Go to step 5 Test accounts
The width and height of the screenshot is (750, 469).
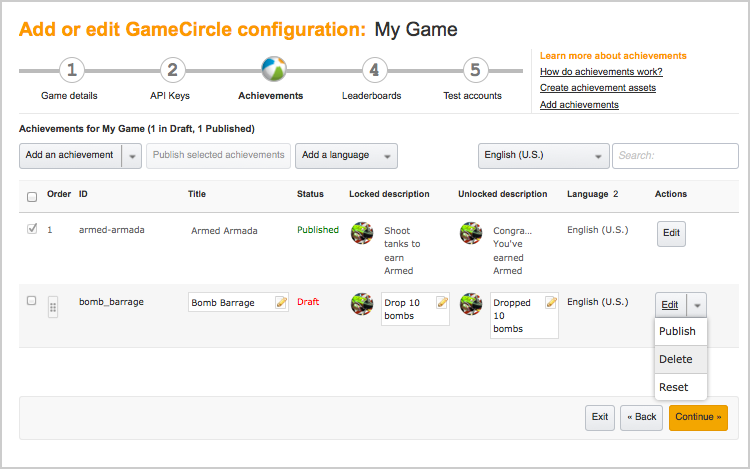[474, 70]
